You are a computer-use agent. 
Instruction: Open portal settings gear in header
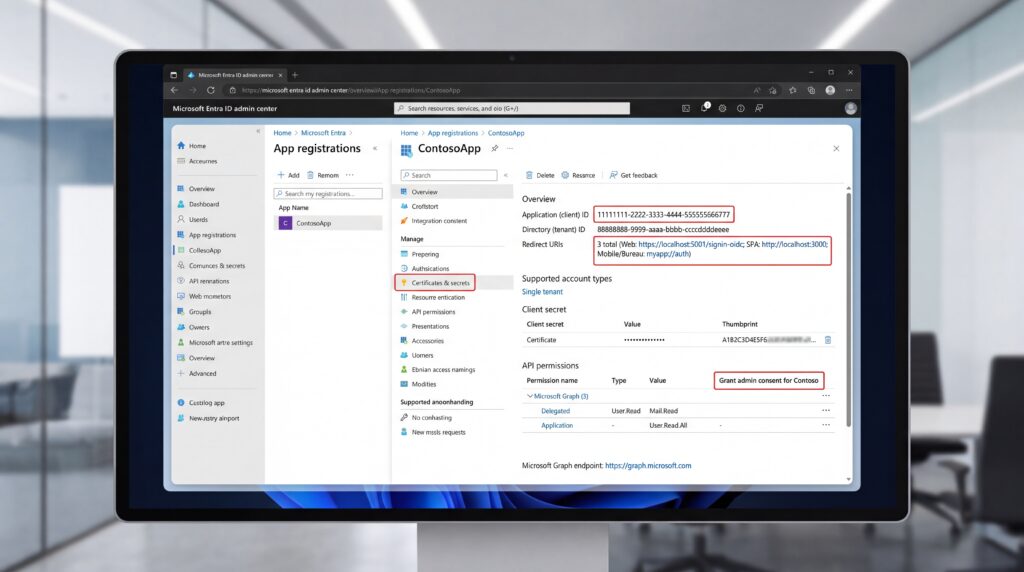click(x=722, y=108)
